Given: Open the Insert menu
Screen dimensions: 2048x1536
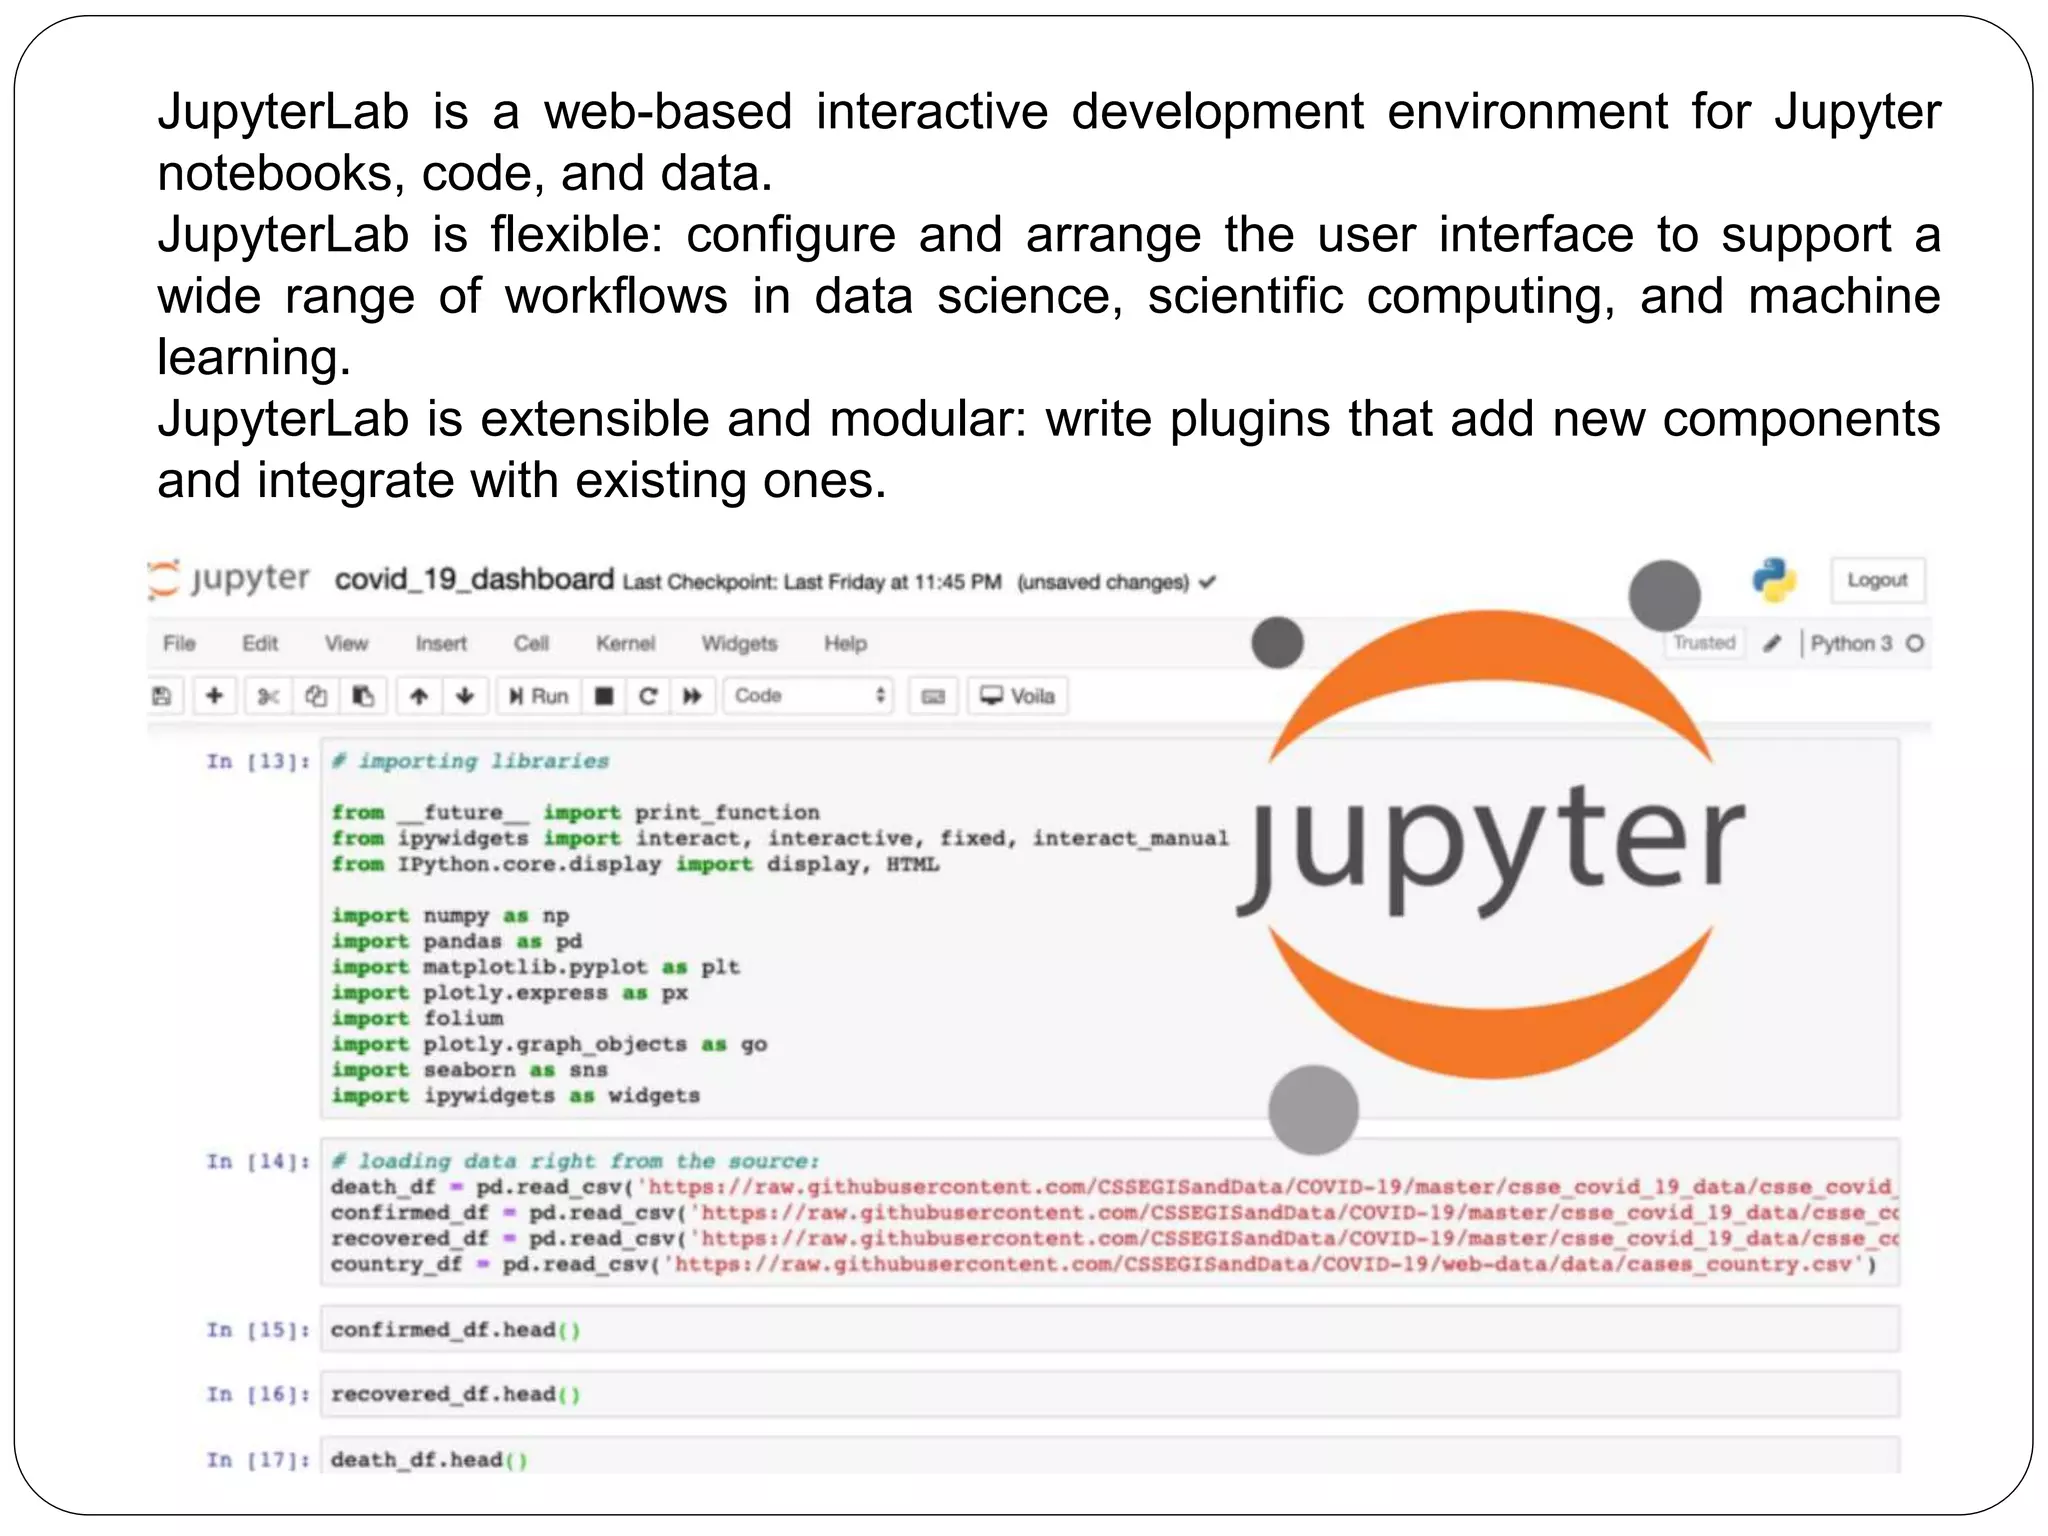Looking at the screenshot, I should 441,643.
